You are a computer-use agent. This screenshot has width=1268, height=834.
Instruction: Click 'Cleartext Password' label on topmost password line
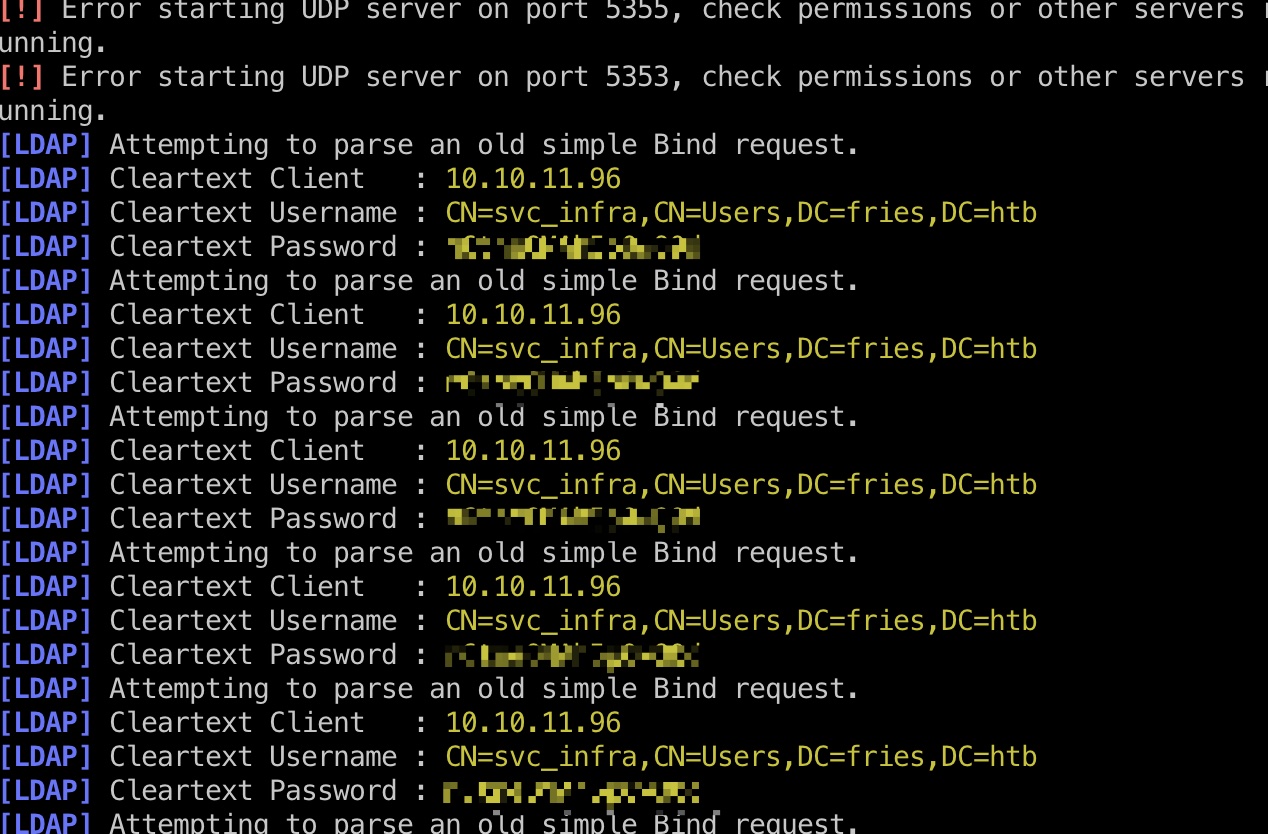pos(253,247)
